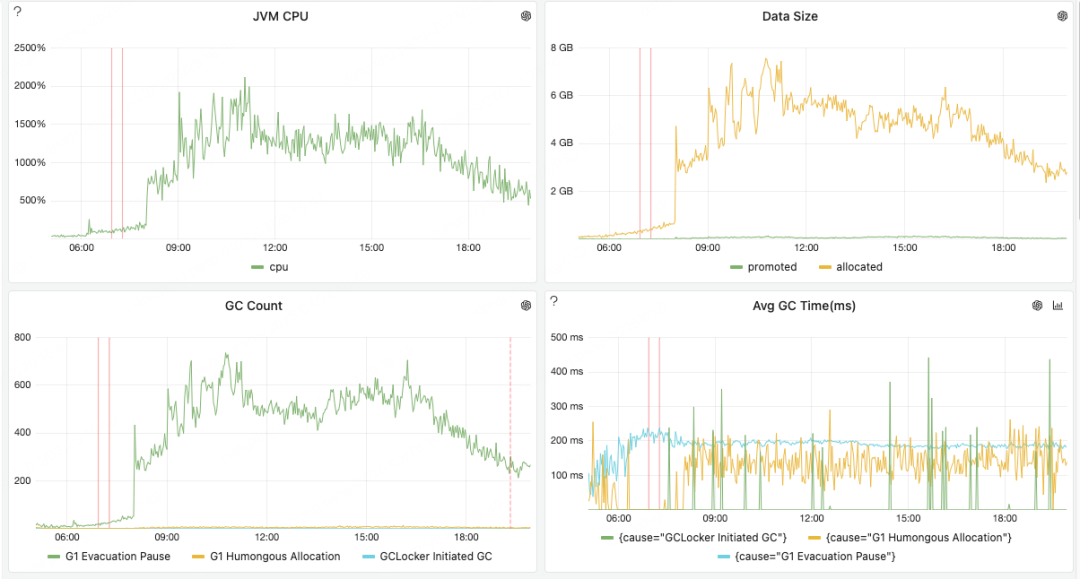The height and width of the screenshot is (579, 1080).
Task: Click the 18:00 time label in Data Size panel
Action: tap(1004, 248)
